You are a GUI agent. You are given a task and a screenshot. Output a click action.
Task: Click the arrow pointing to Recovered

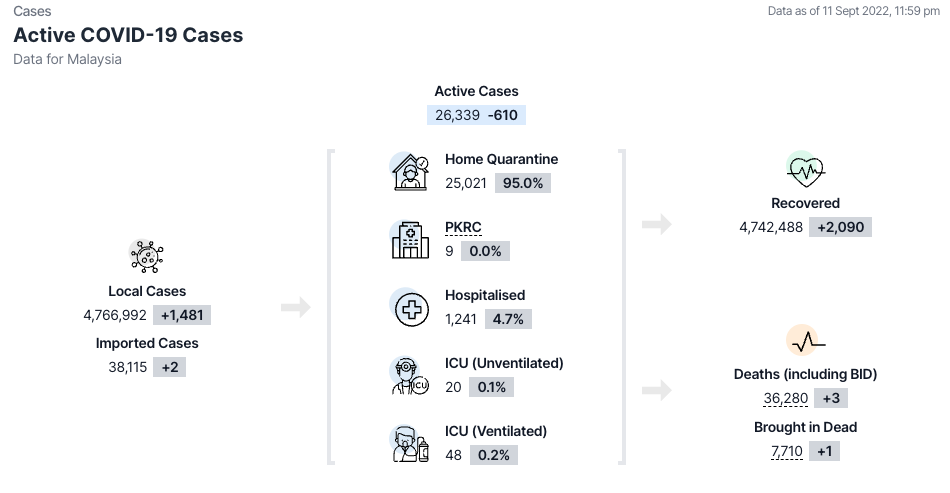pyautogui.click(x=656, y=224)
